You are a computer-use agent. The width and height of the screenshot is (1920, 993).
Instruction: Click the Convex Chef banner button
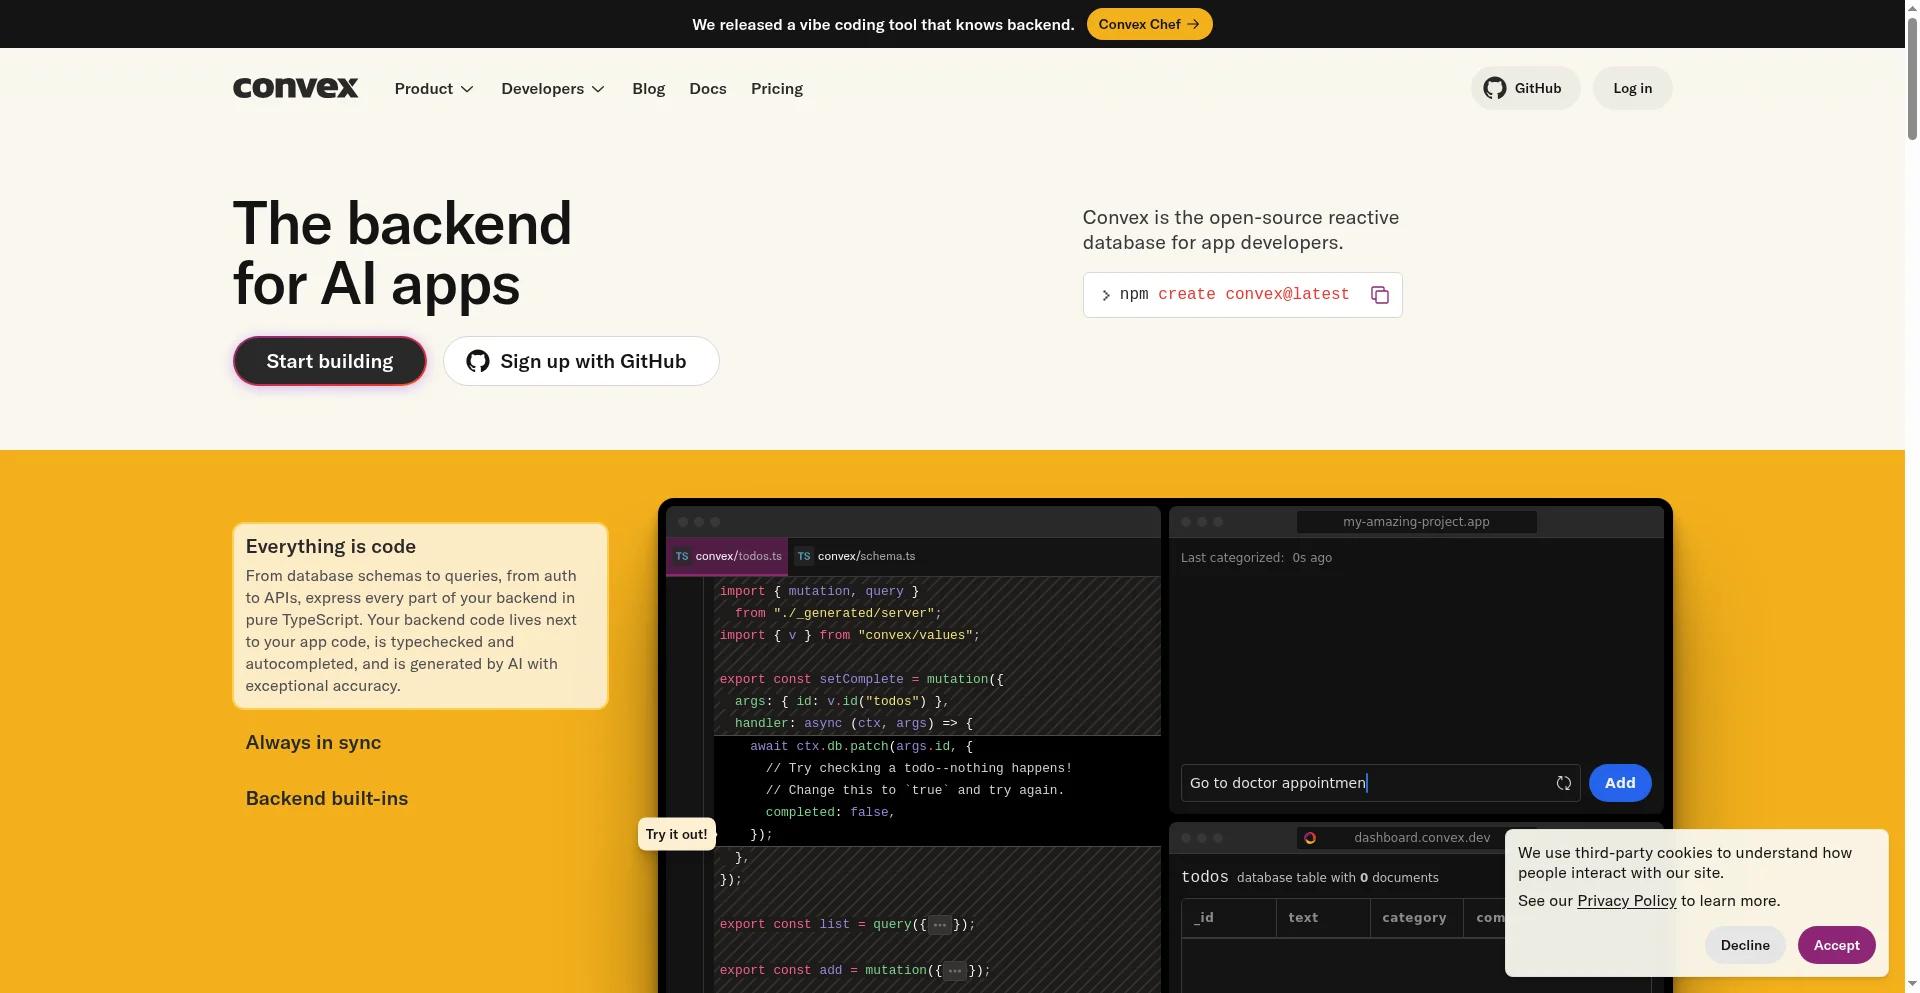[x=1149, y=24]
